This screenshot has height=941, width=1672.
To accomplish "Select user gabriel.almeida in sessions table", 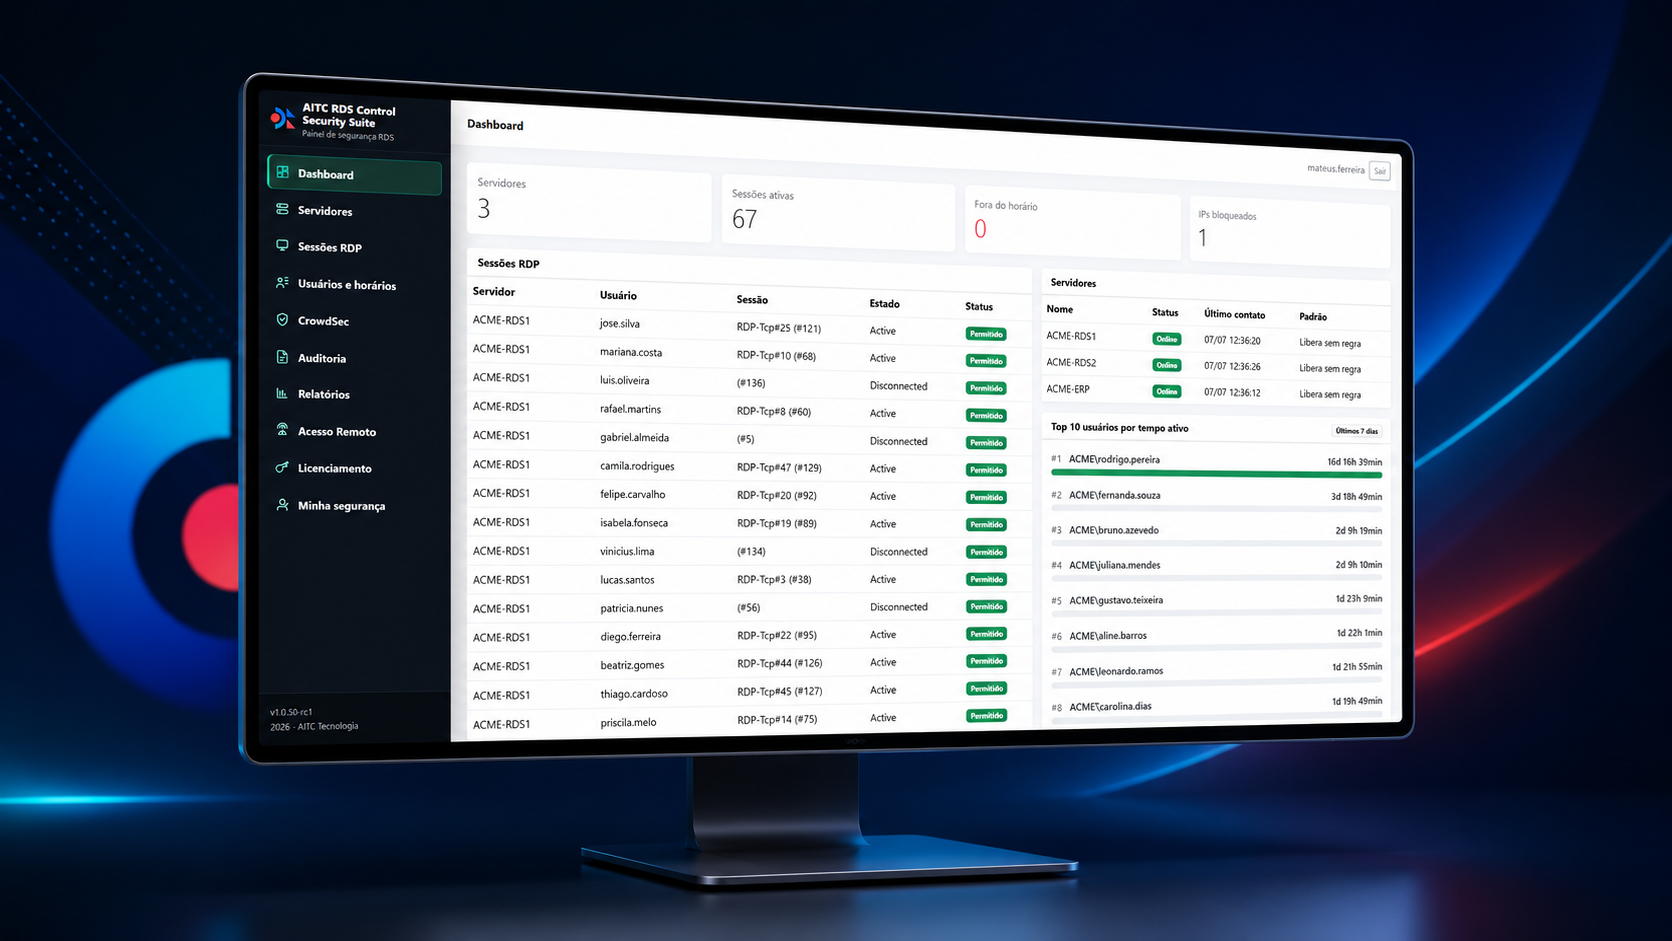I will click(x=634, y=437).
